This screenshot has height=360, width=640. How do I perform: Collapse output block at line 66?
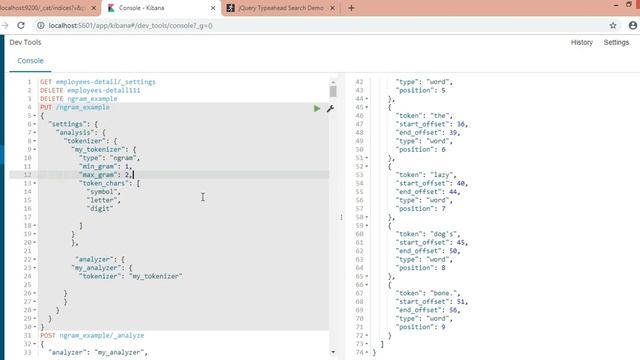click(367, 285)
